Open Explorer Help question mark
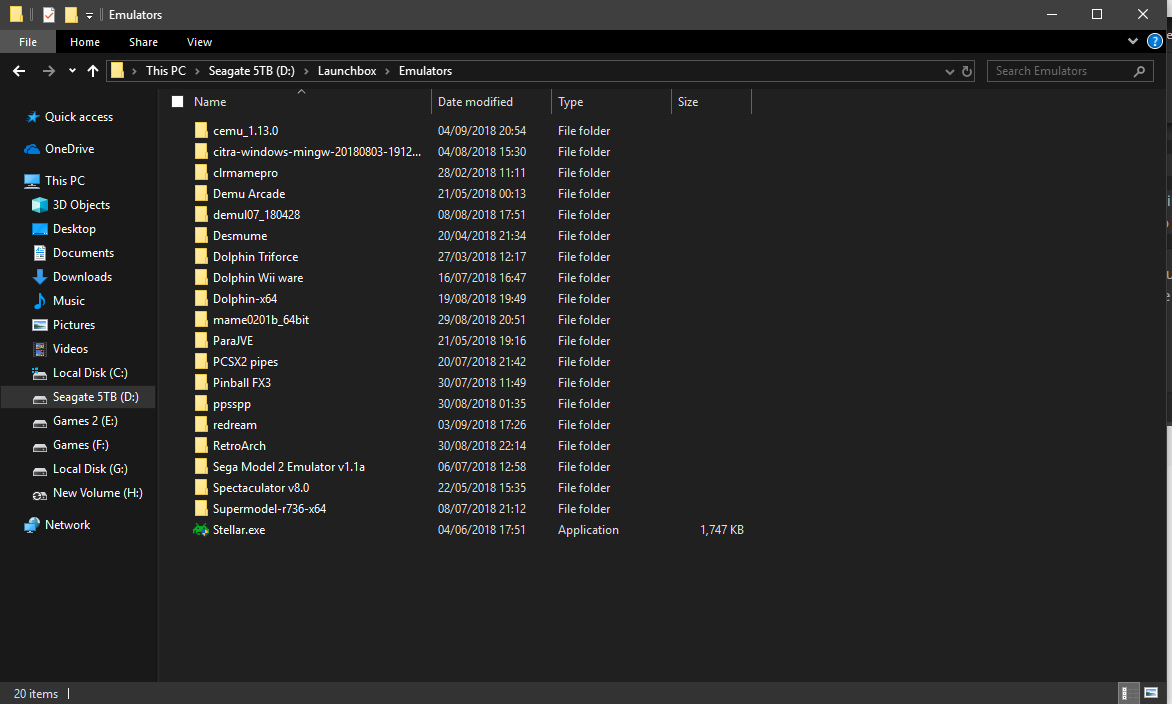 pyautogui.click(x=1155, y=42)
